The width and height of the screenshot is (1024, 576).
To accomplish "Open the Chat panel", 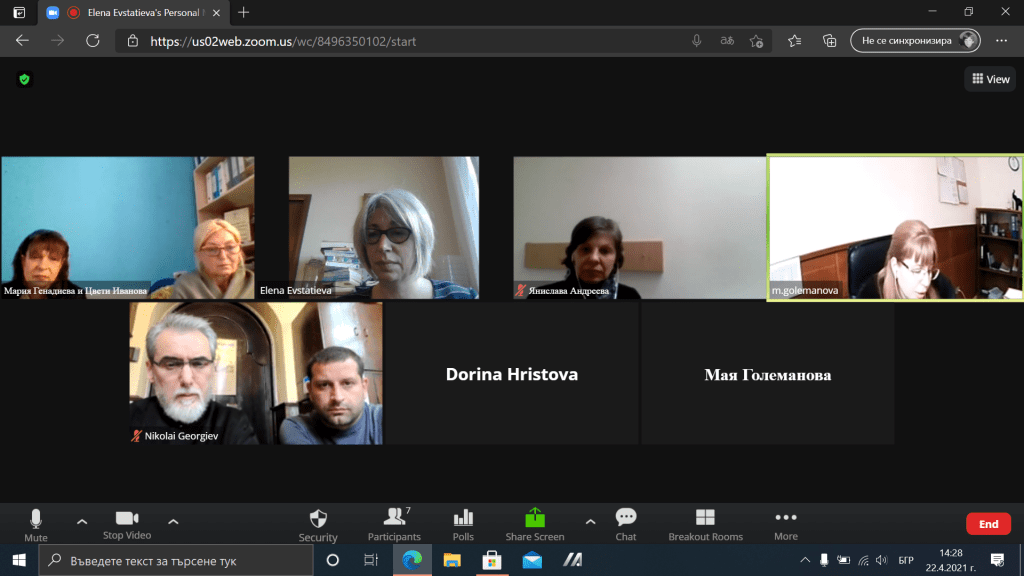I will click(x=626, y=523).
